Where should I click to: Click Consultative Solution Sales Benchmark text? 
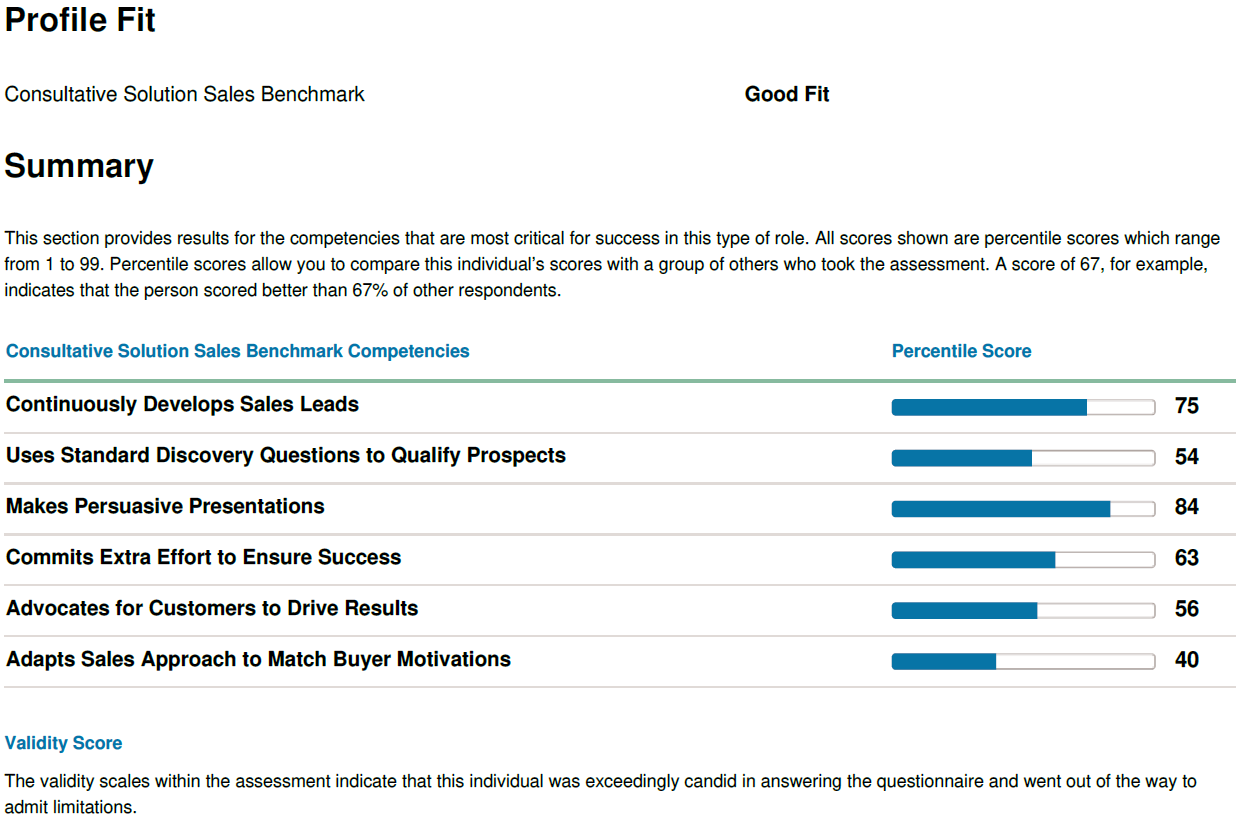185,94
